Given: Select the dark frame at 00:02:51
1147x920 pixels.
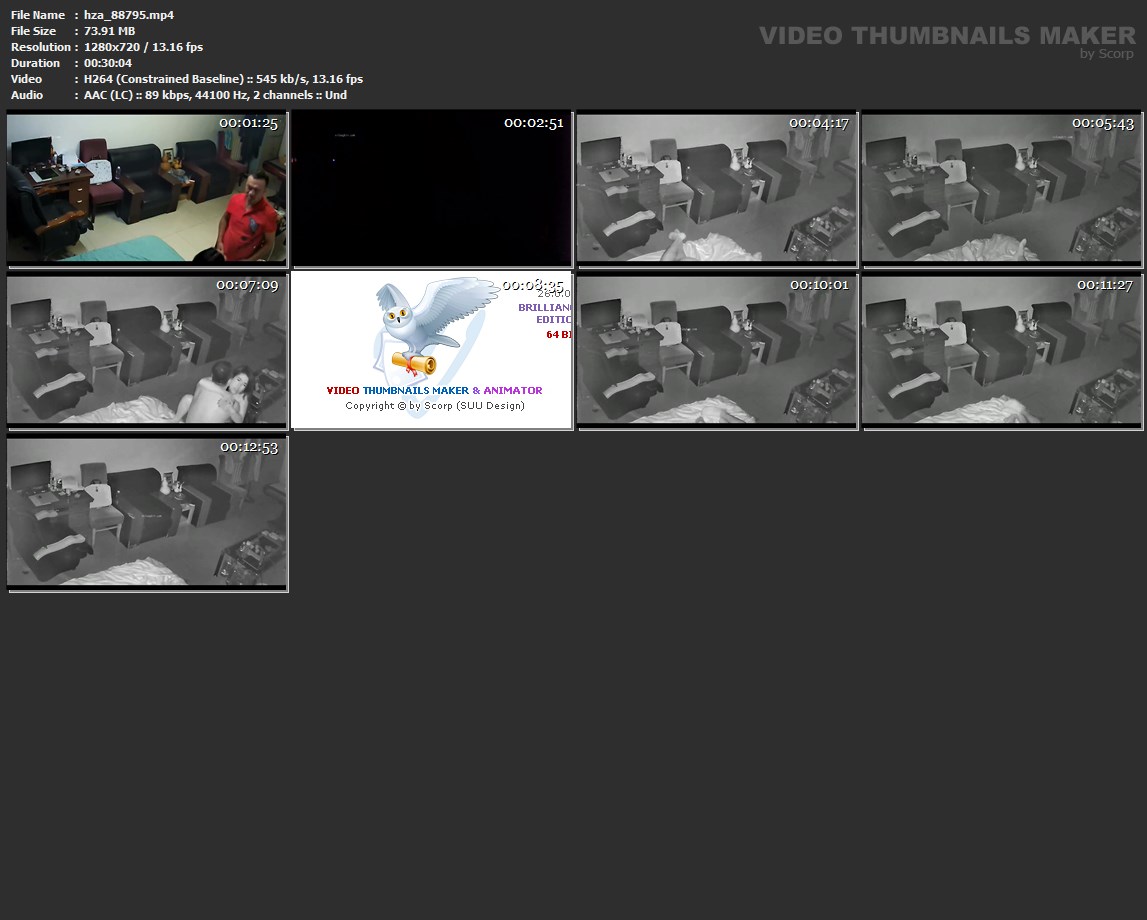Looking at the screenshot, I should (432, 188).
